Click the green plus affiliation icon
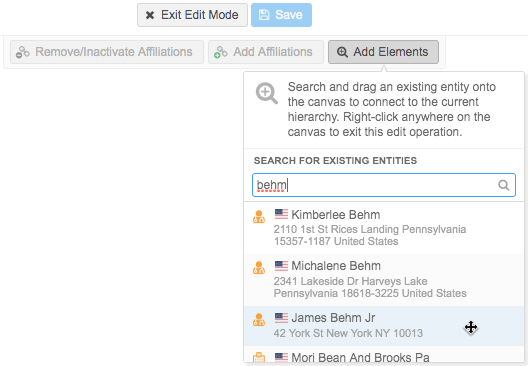The height and width of the screenshot is (366, 528). click(221, 52)
